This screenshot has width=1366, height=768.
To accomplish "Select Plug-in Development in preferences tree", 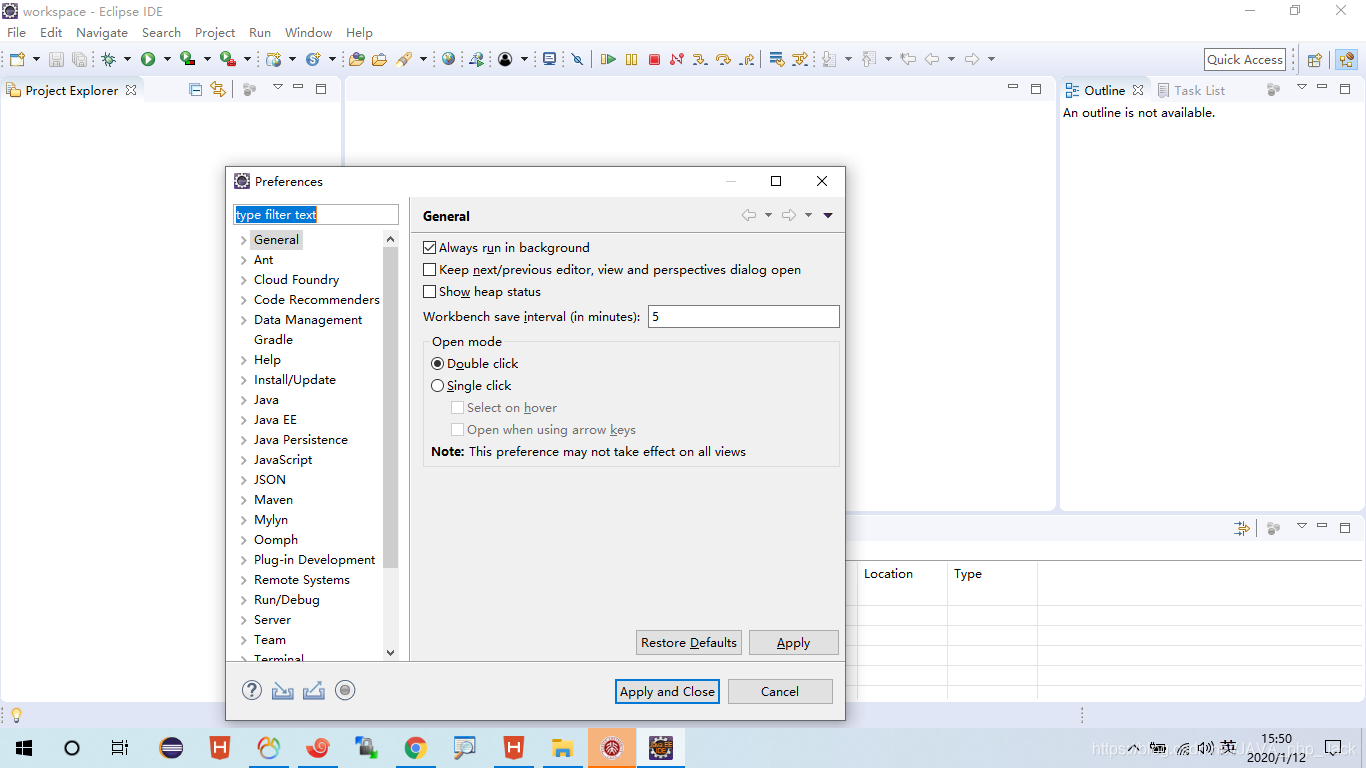I will [x=314, y=560].
